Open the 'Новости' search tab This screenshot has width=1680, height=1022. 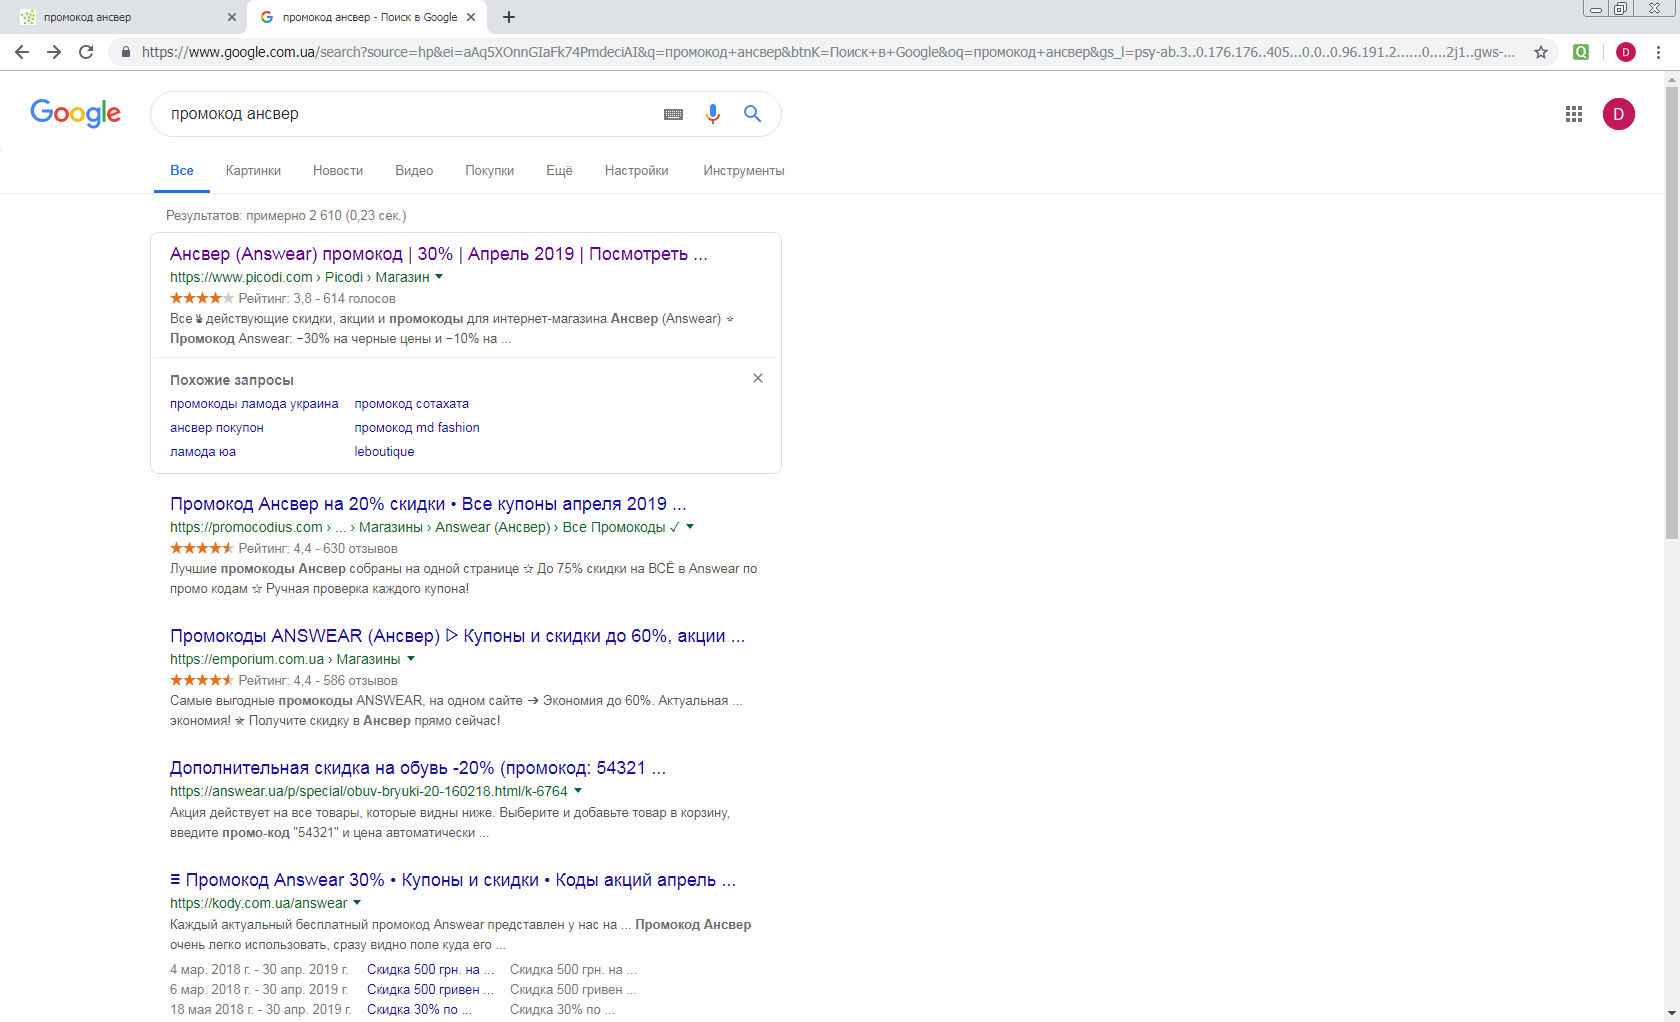click(338, 171)
